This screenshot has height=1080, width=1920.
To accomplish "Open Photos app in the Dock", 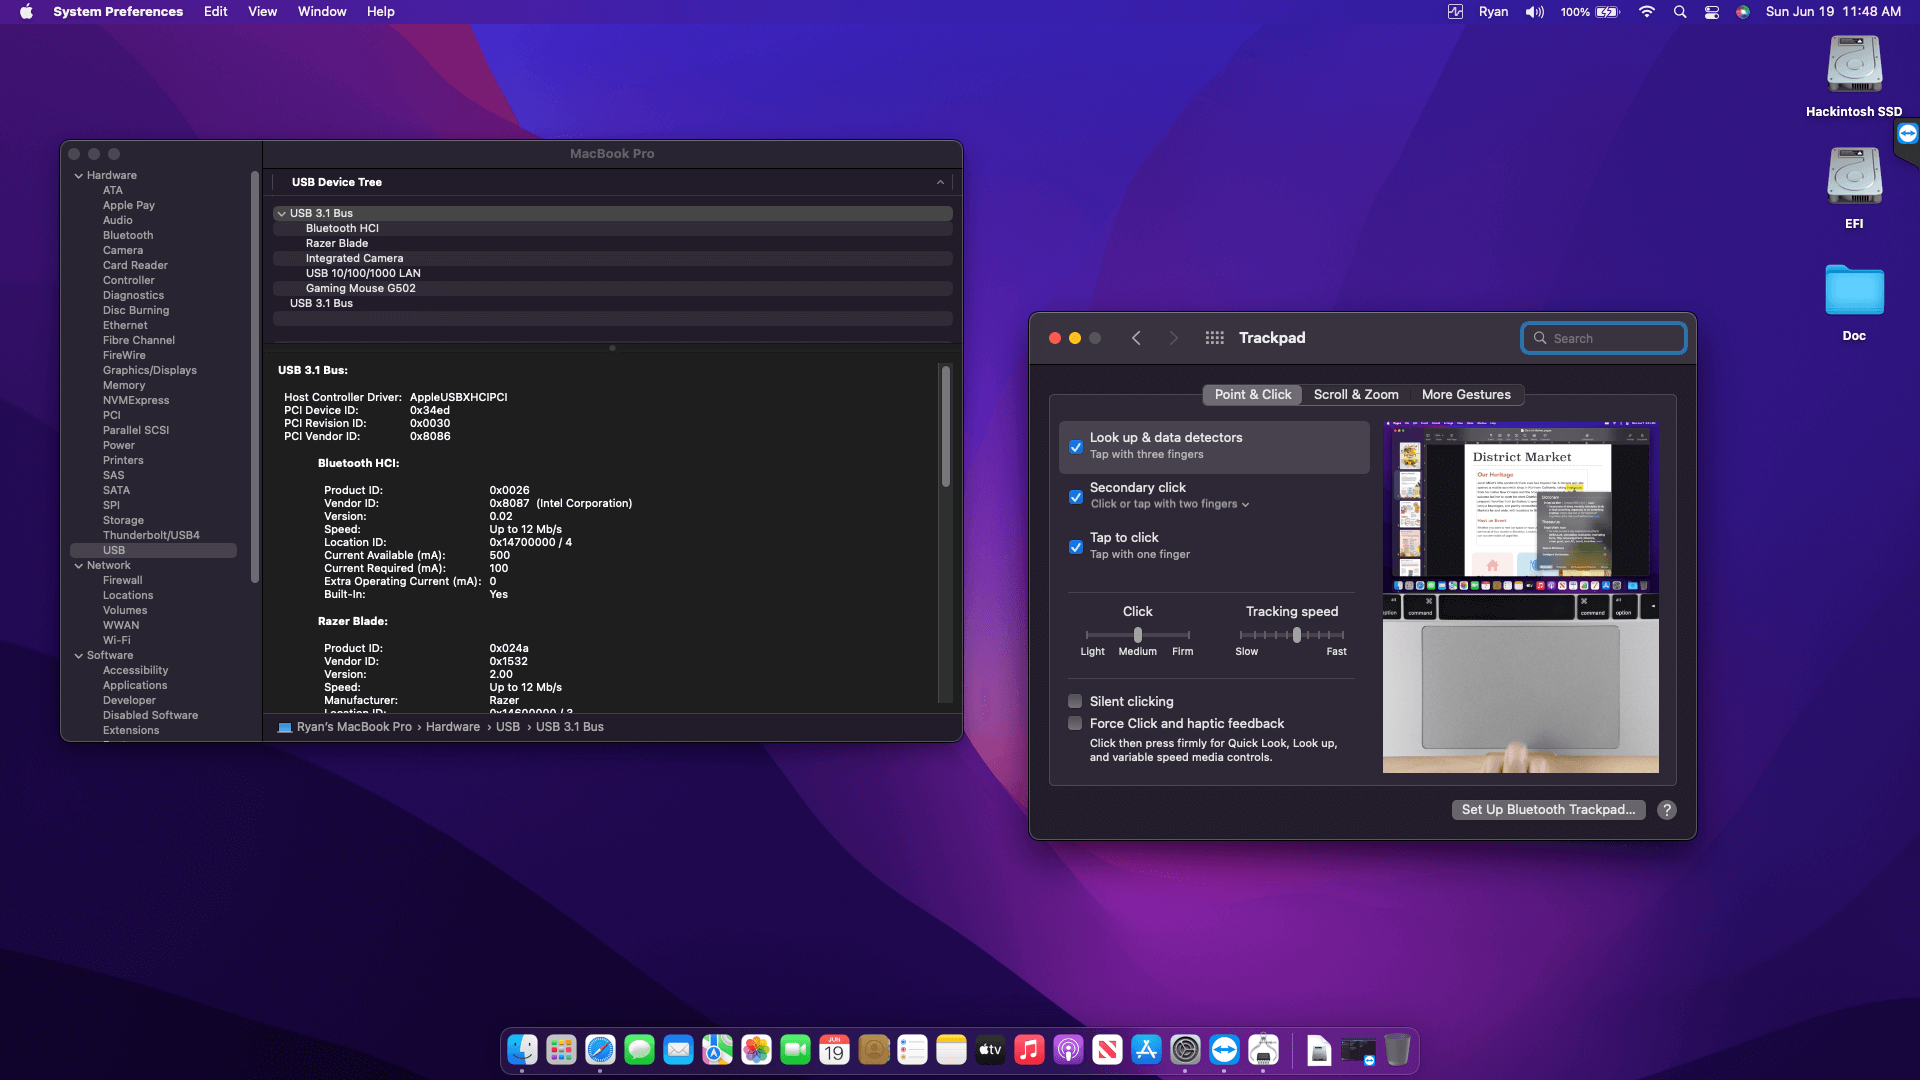I will pos(756,1049).
